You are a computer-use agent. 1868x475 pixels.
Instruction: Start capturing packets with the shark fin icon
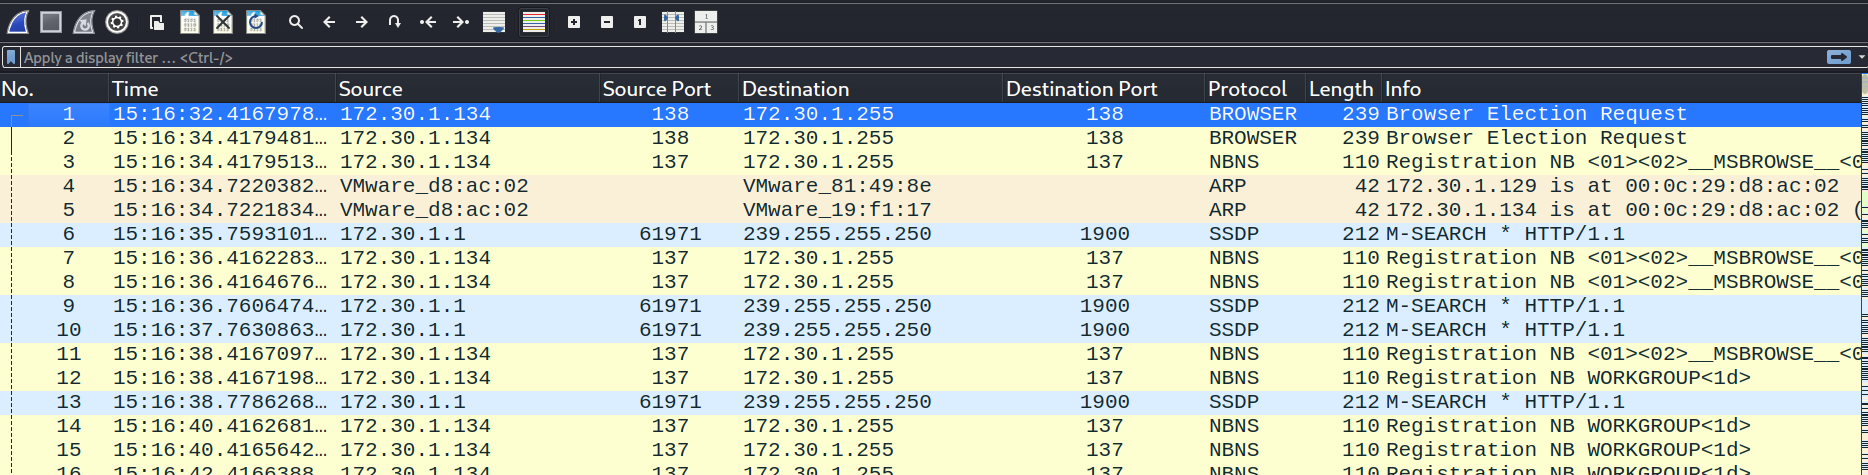(18, 22)
